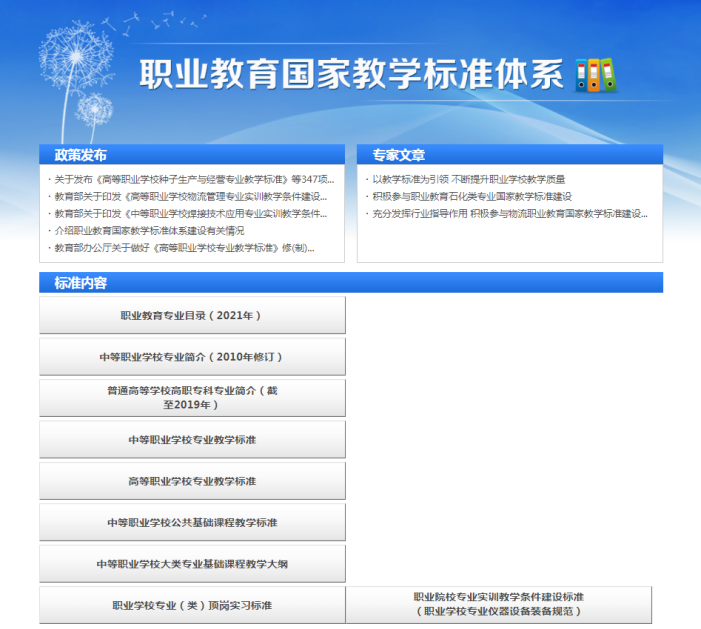Select 高等职业学校专业教学标准 button
Screen dimensions: 701x629
(192, 481)
